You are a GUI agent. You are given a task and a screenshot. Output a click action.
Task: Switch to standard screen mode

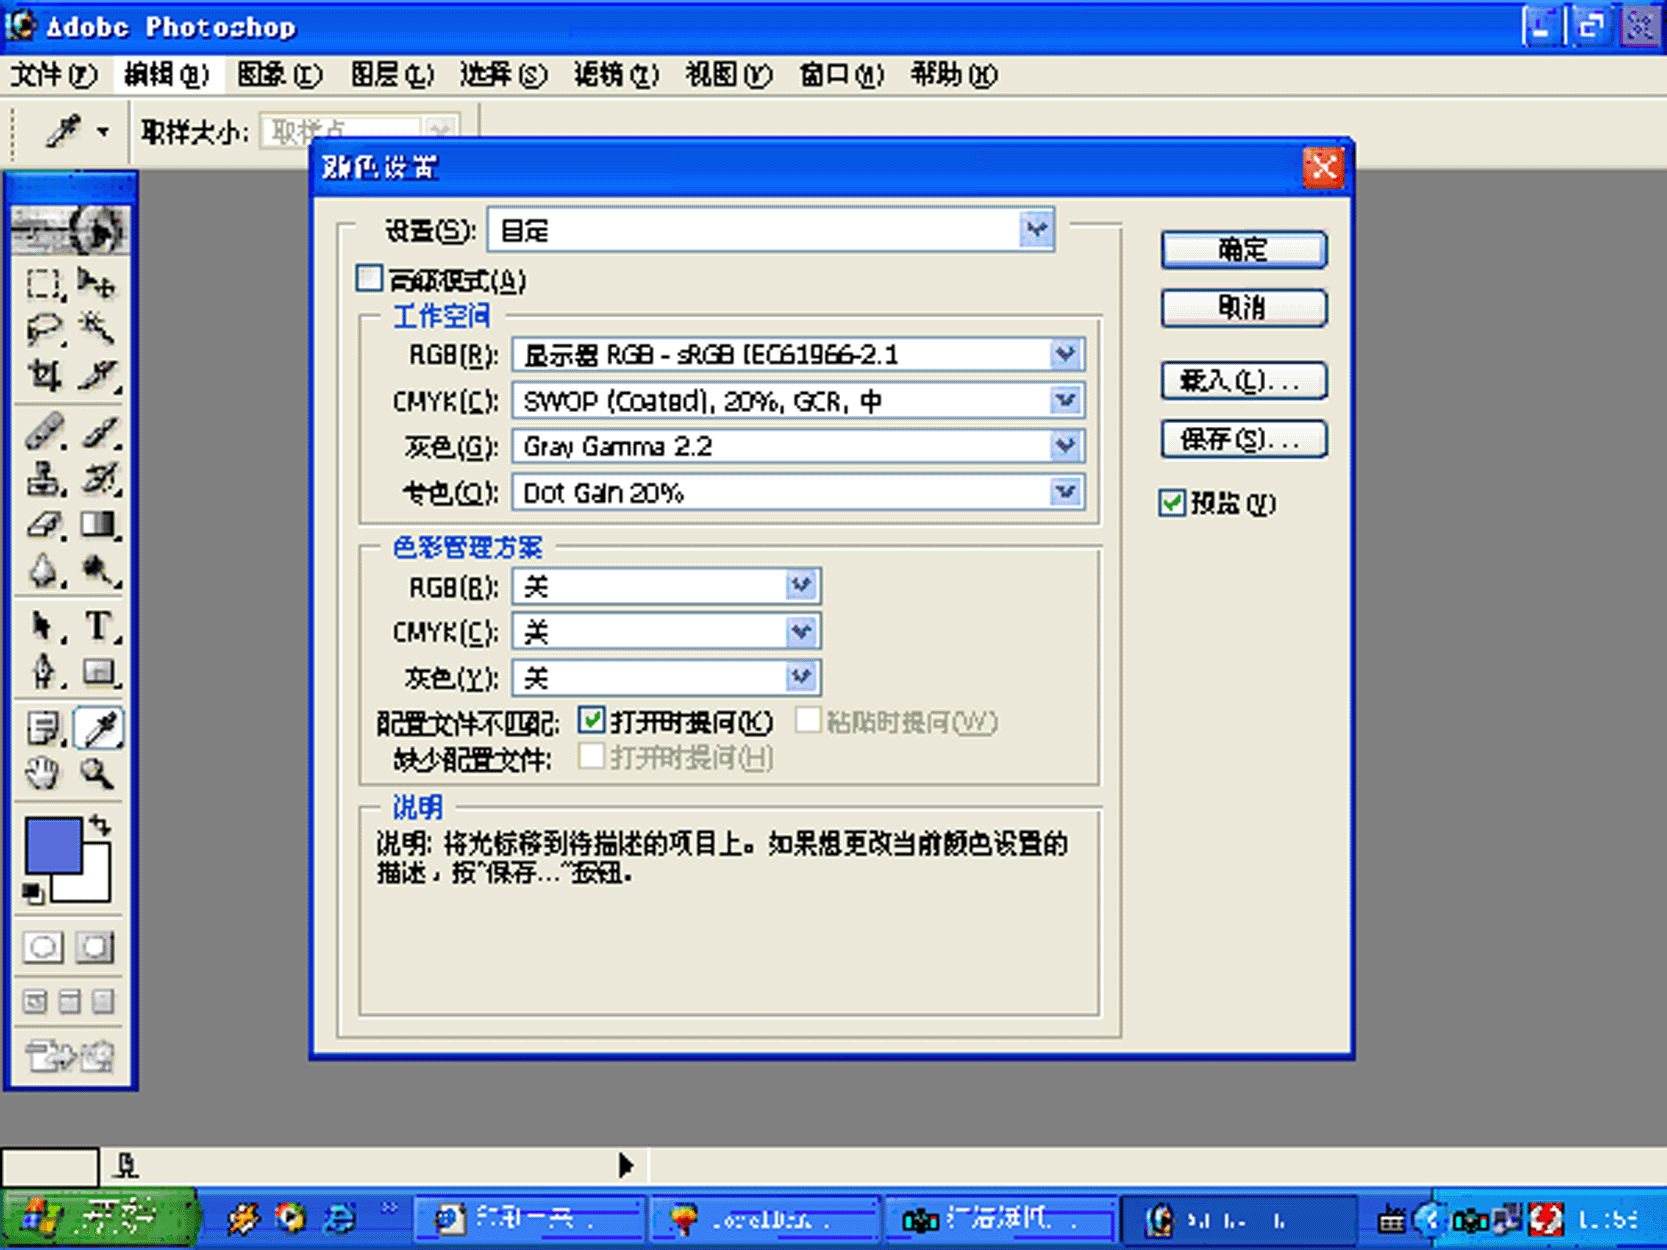pos(35,1001)
